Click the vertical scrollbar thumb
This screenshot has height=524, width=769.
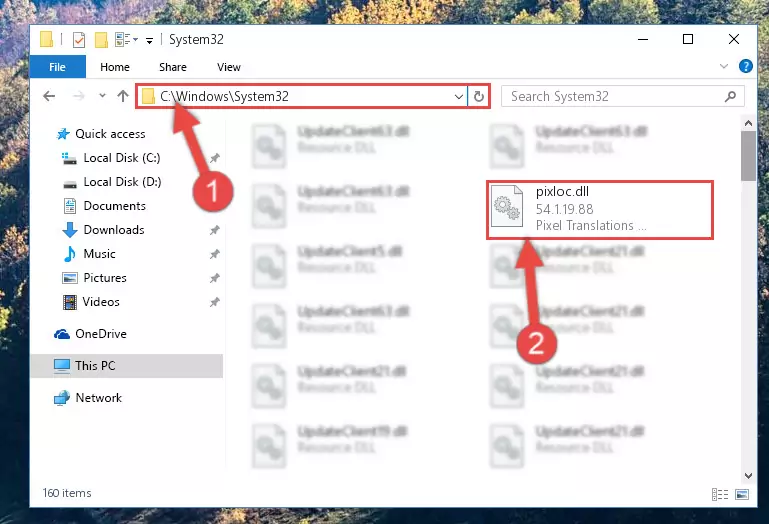pyautogui.click(x=748, y=156)
